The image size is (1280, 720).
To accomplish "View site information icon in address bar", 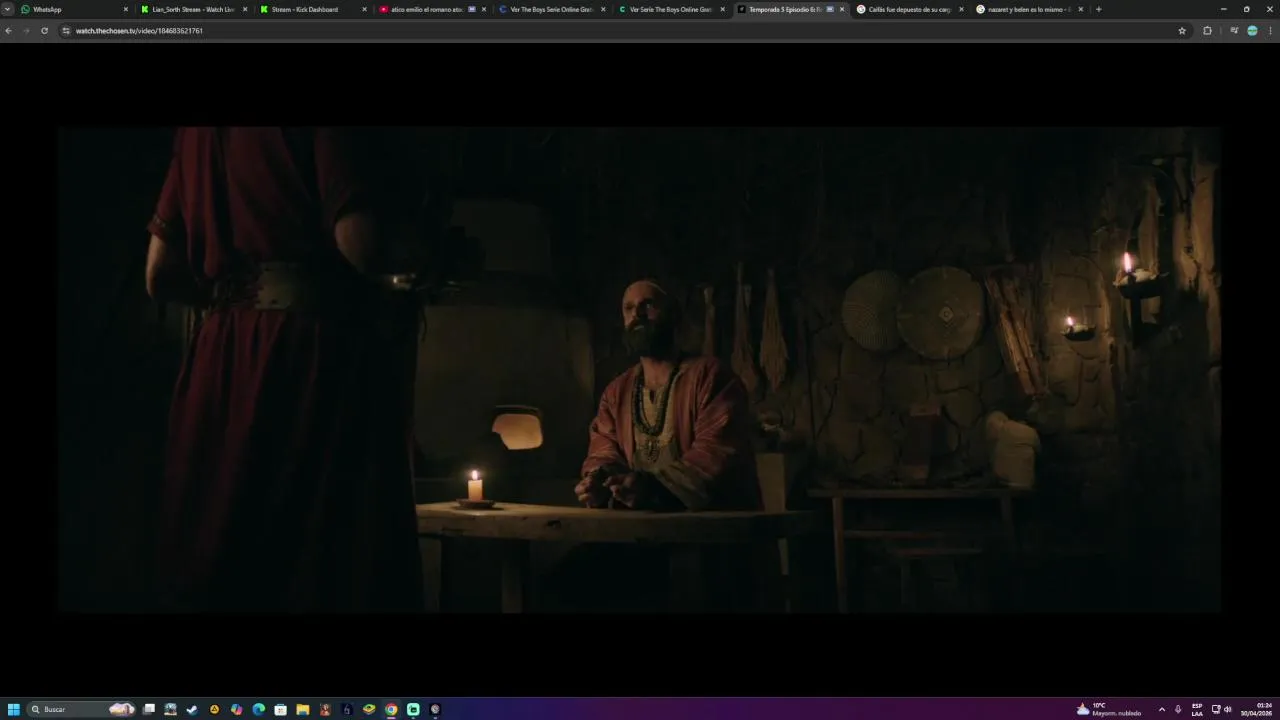I will (66, 31).
